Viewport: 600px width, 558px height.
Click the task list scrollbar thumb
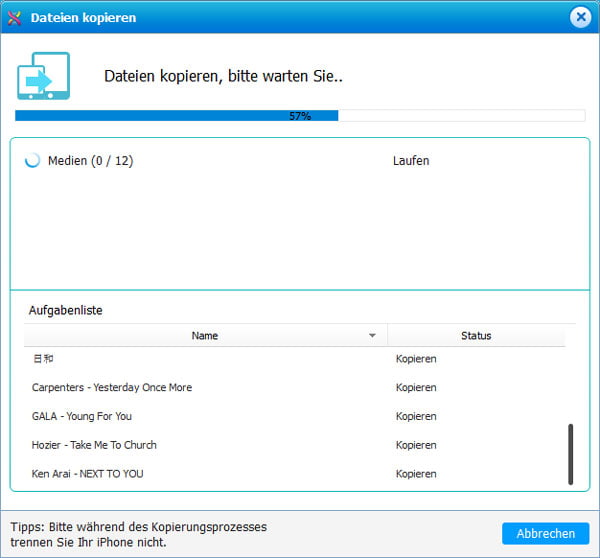571,454
